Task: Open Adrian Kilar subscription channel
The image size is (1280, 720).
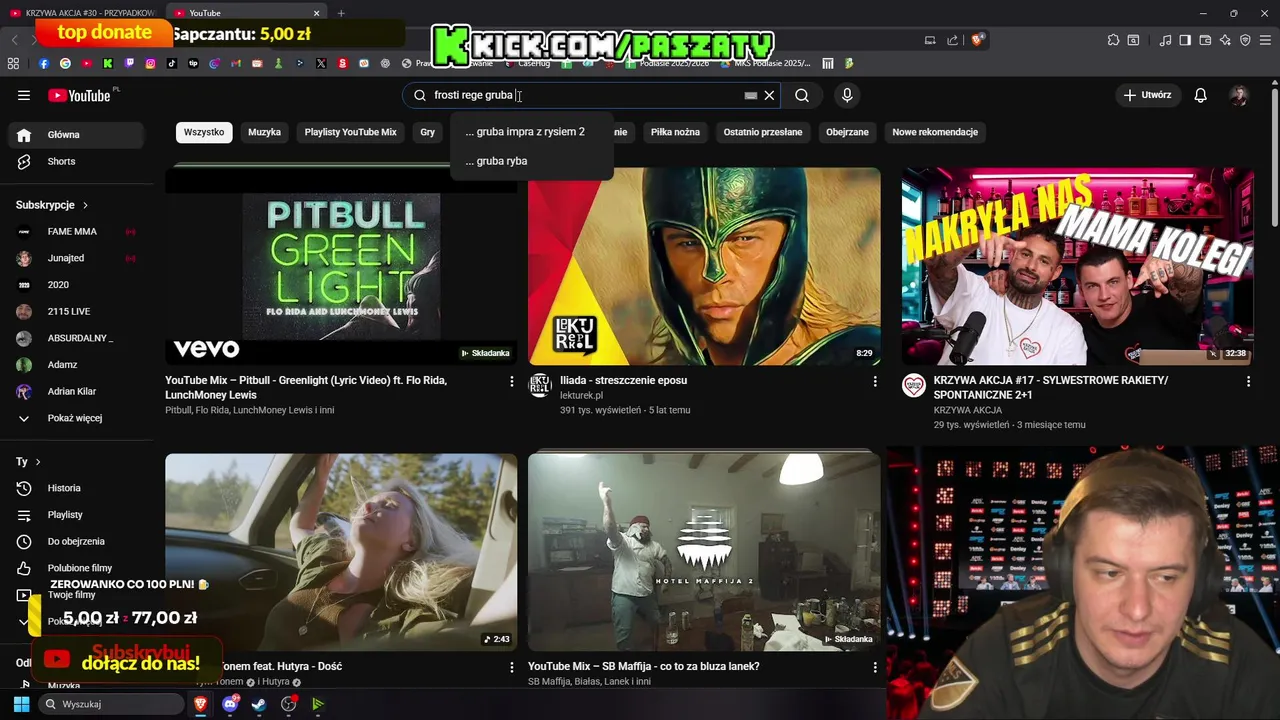Action: pyautogui.click(x=77, y=392)
